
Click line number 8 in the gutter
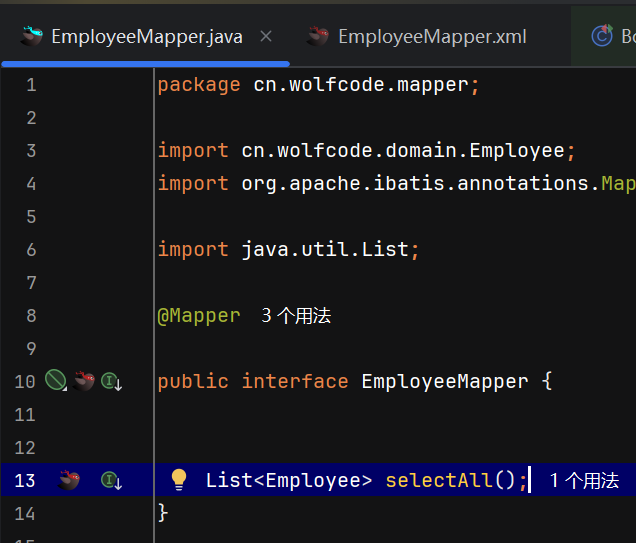point(31,316)
